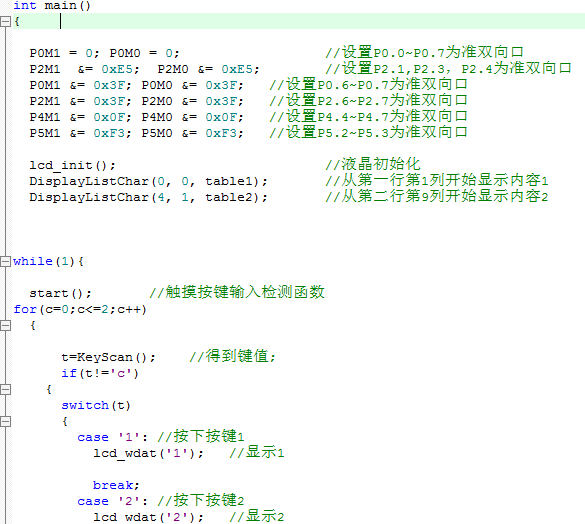Collapse the if(t!='c') block fold marker
585x524 pixels.
click(x=5, y=389)
